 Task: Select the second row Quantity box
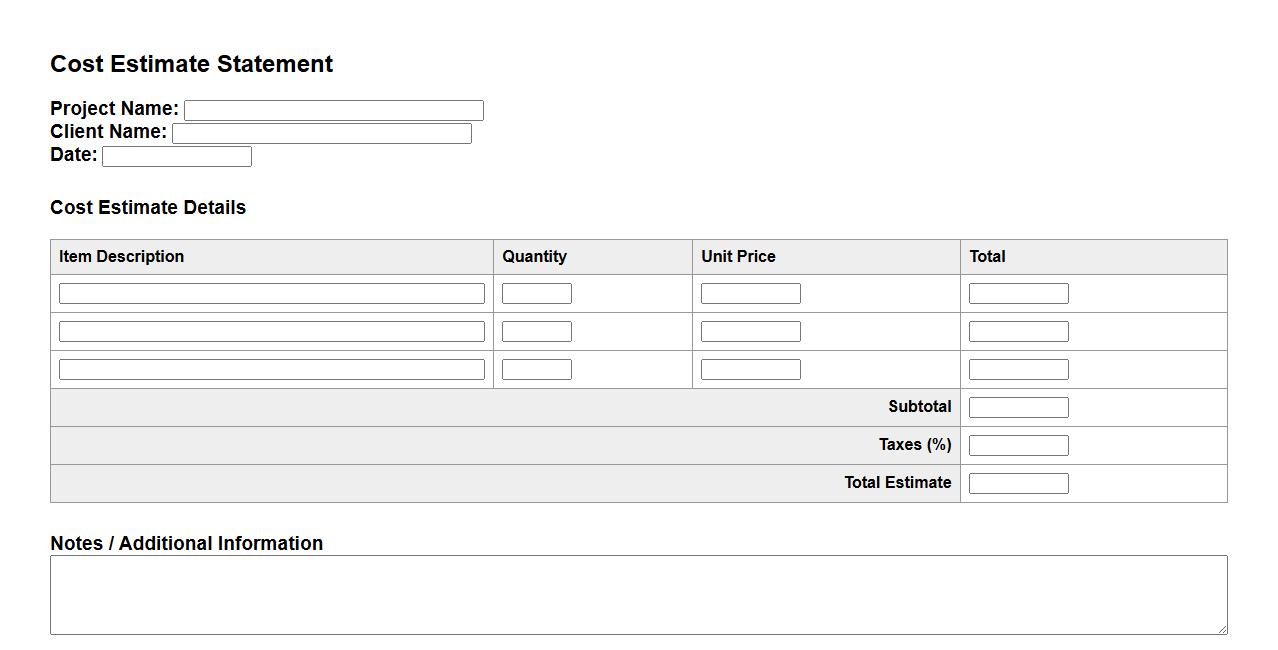coord(536,331)
